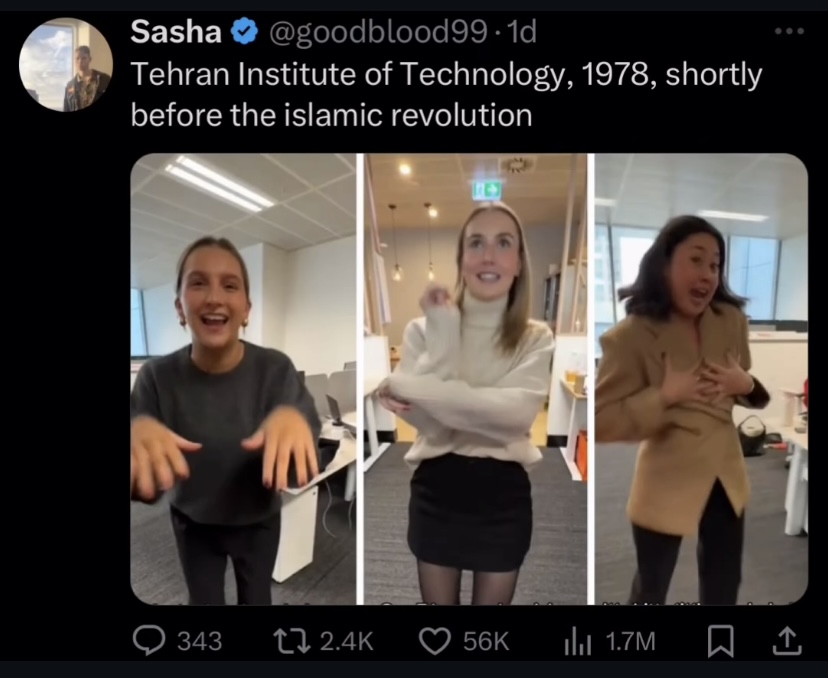Like the tweet with heart icon
Screen dimensions: 828x678
point(435,641)
